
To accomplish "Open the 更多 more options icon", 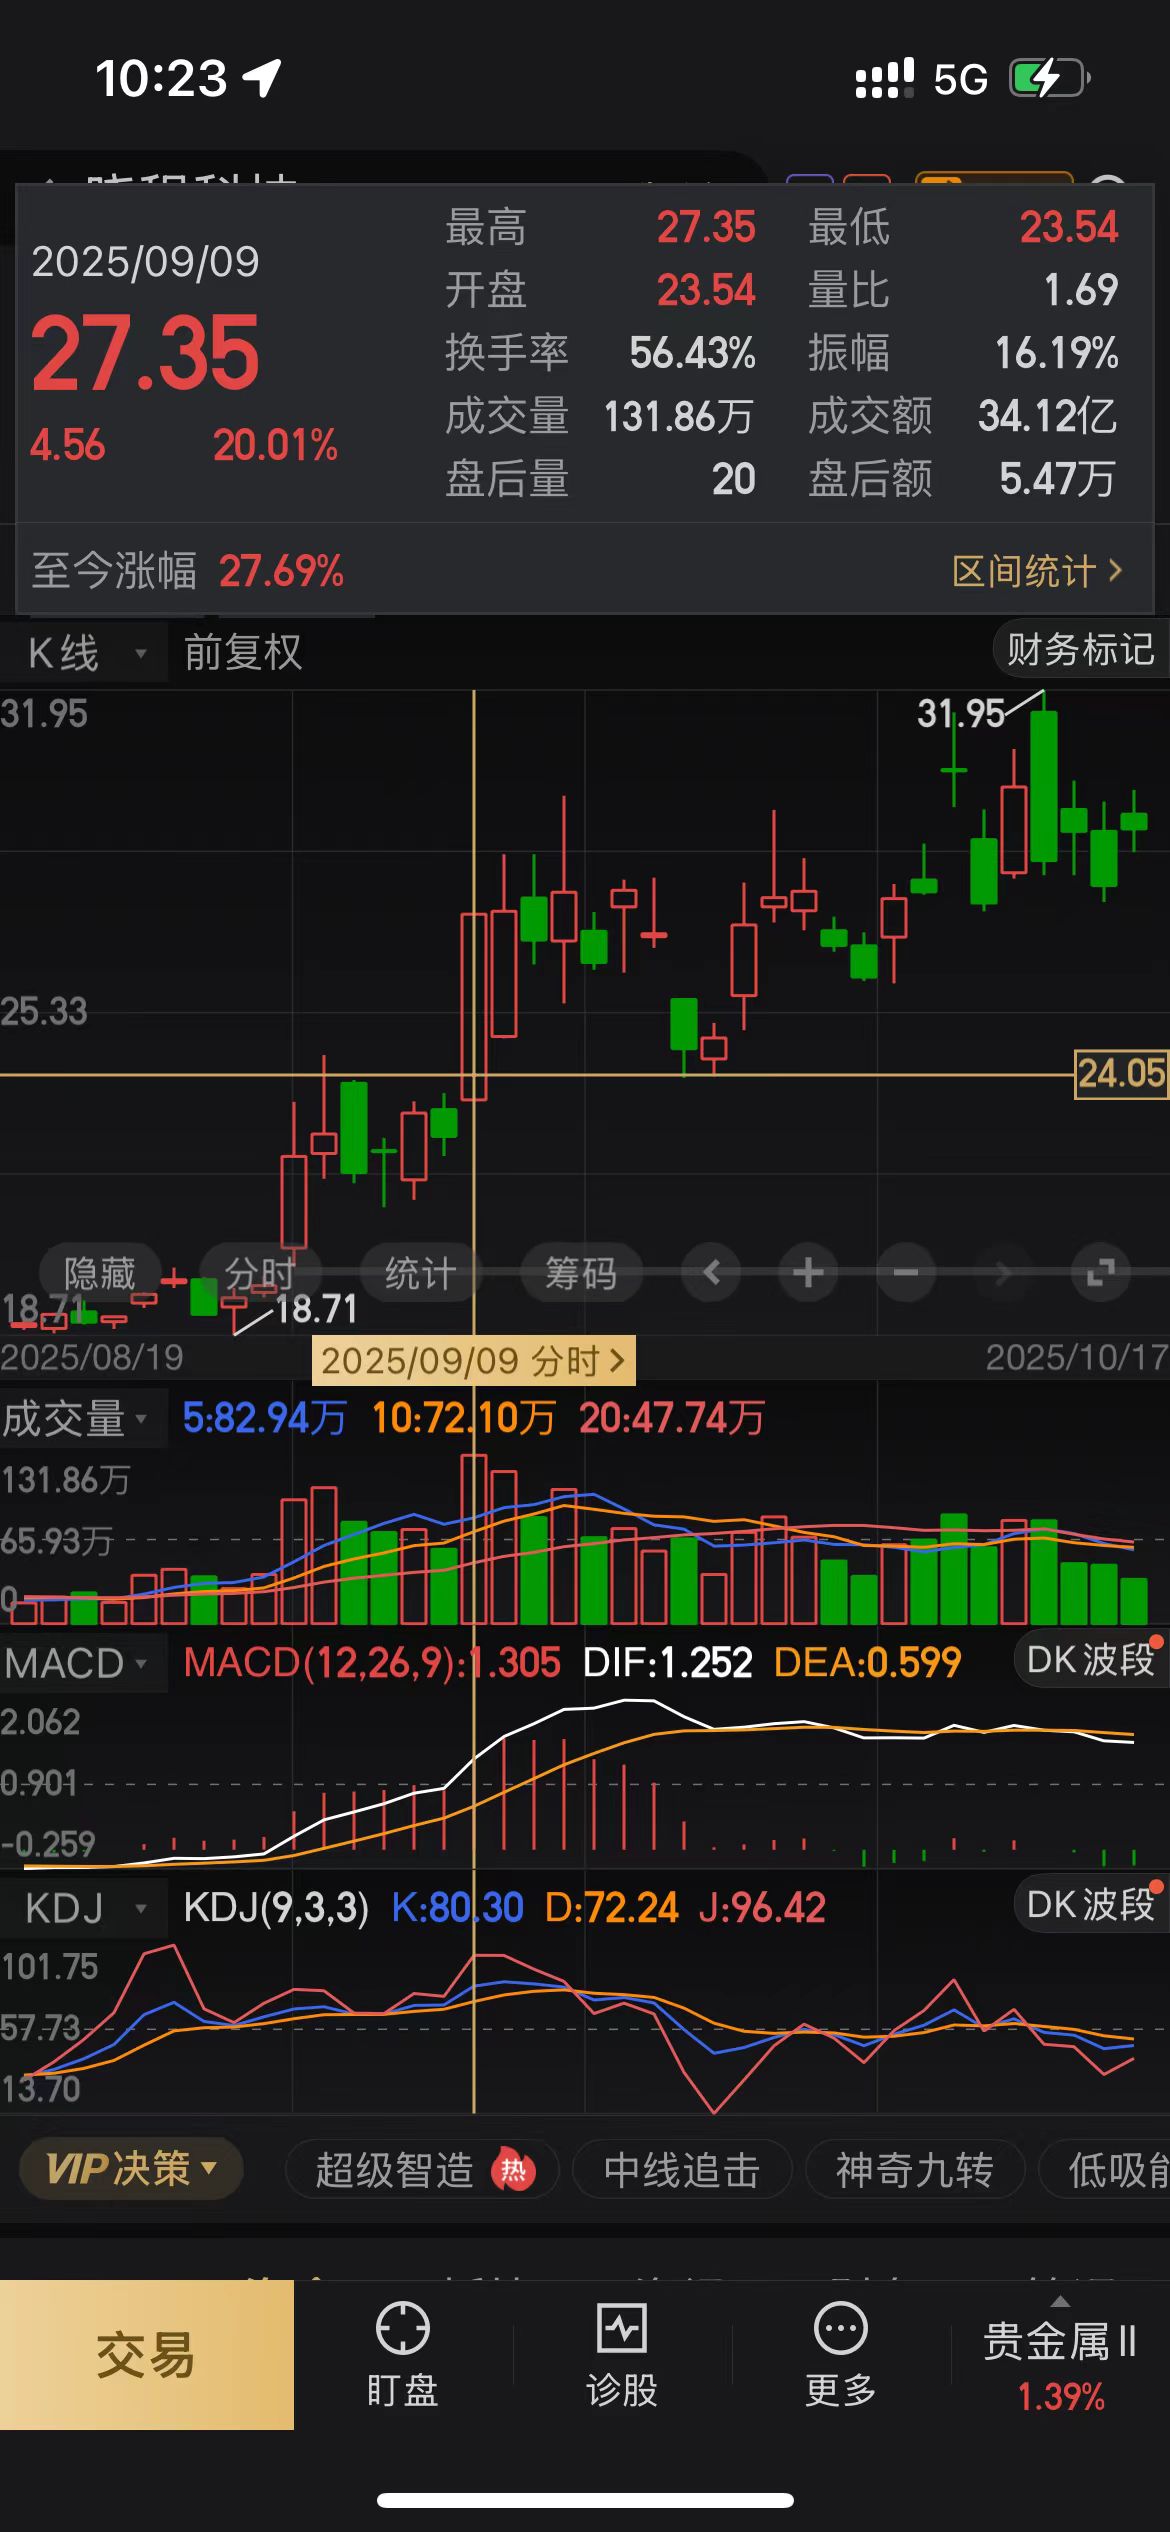I will 840,2355.
